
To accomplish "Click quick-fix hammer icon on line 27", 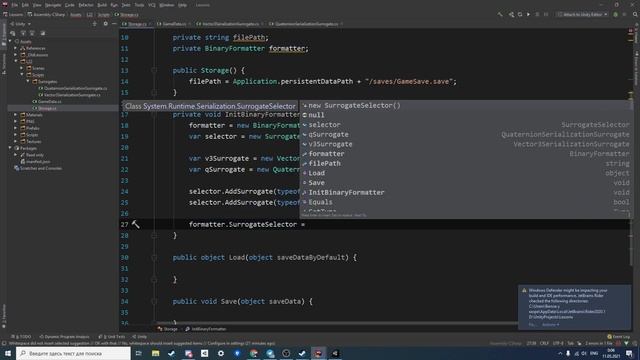I will pyautogui.click(x=136, y=224).
